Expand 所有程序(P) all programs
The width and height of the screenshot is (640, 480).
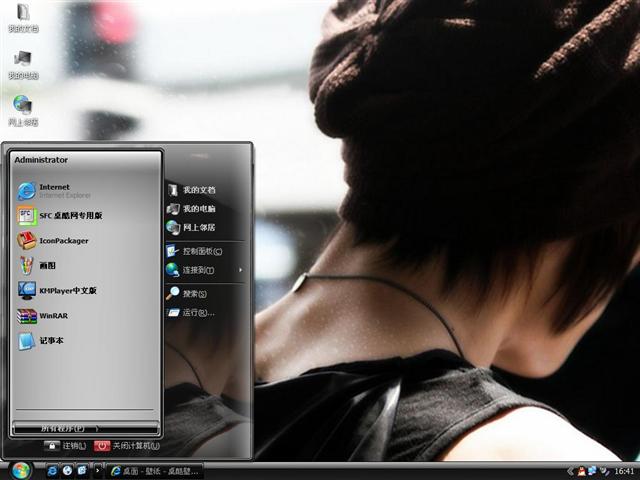click(x=86, y=428)
